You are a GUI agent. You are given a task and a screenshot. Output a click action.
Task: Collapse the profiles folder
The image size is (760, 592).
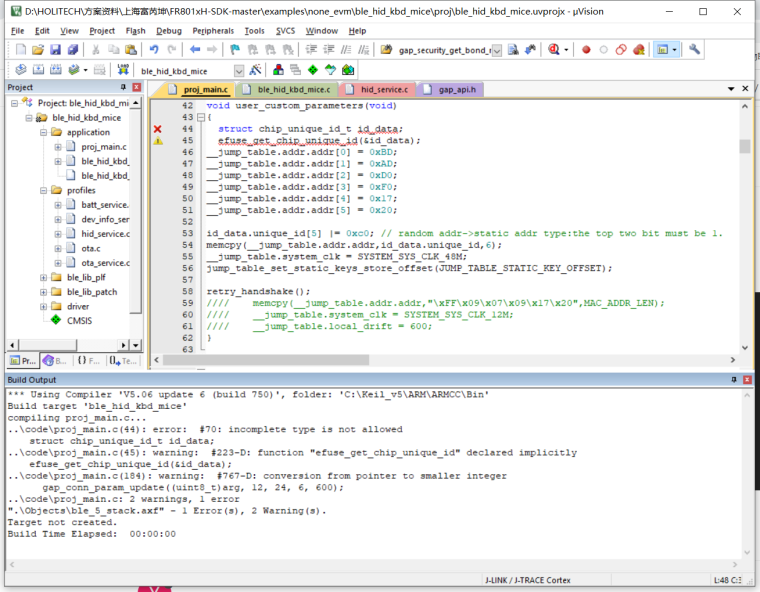pyautogui.click(x=44, y=191)
